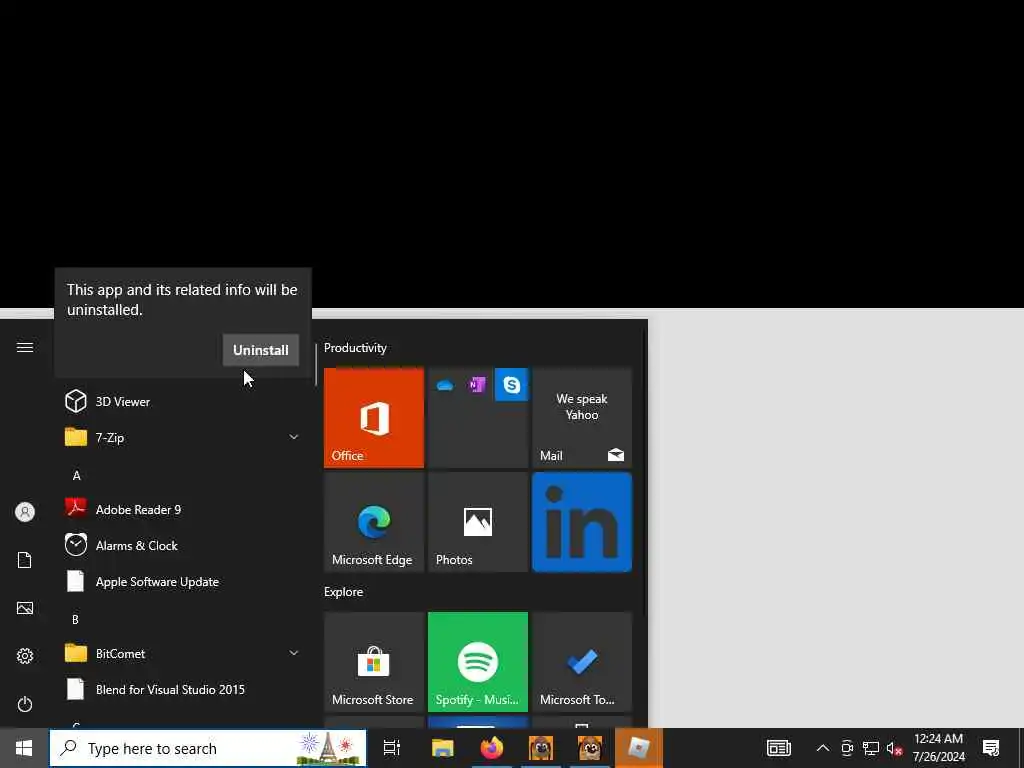Click the taskbar search box

tap(208, 748)
